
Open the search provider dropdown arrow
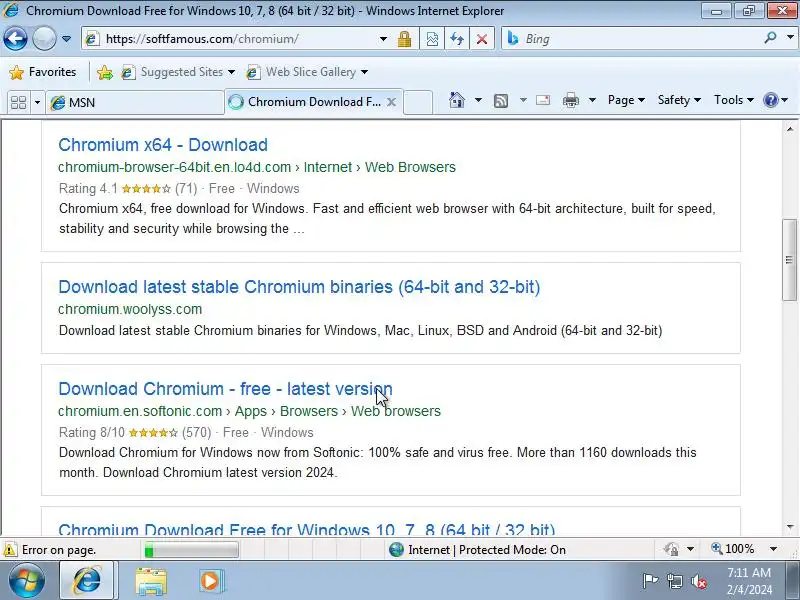[x=790, y=38]
